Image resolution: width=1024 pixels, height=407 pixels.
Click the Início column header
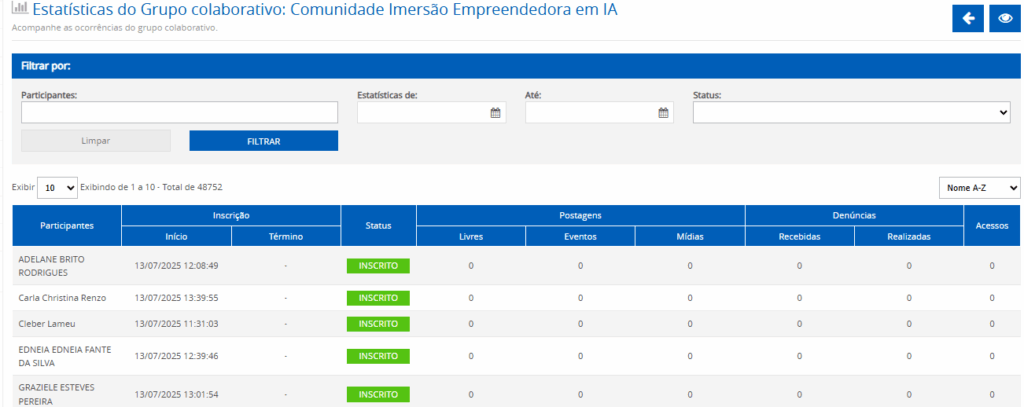[176, 237]
